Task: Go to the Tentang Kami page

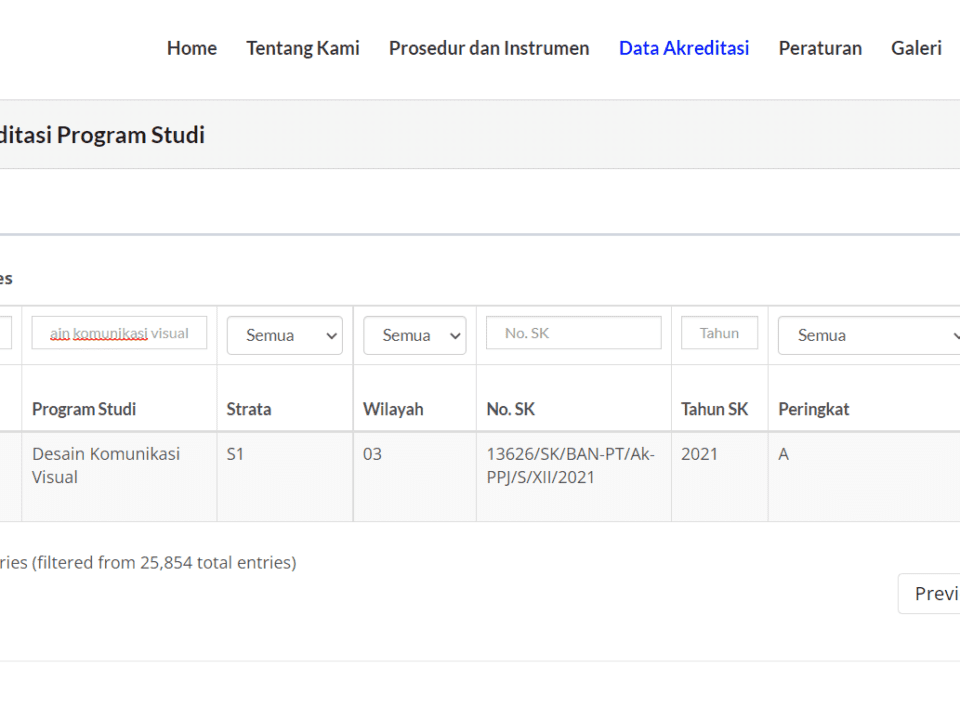Action: [302, 48]
